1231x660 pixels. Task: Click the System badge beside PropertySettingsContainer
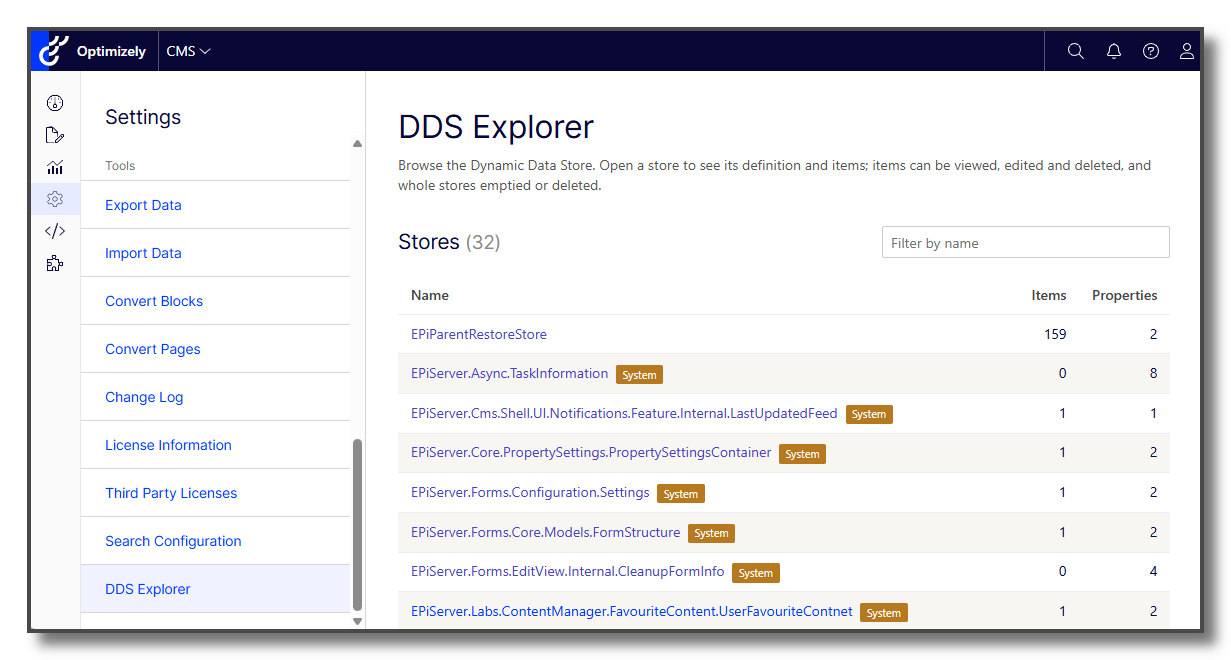pyautogui.click(x=802, y=454)
